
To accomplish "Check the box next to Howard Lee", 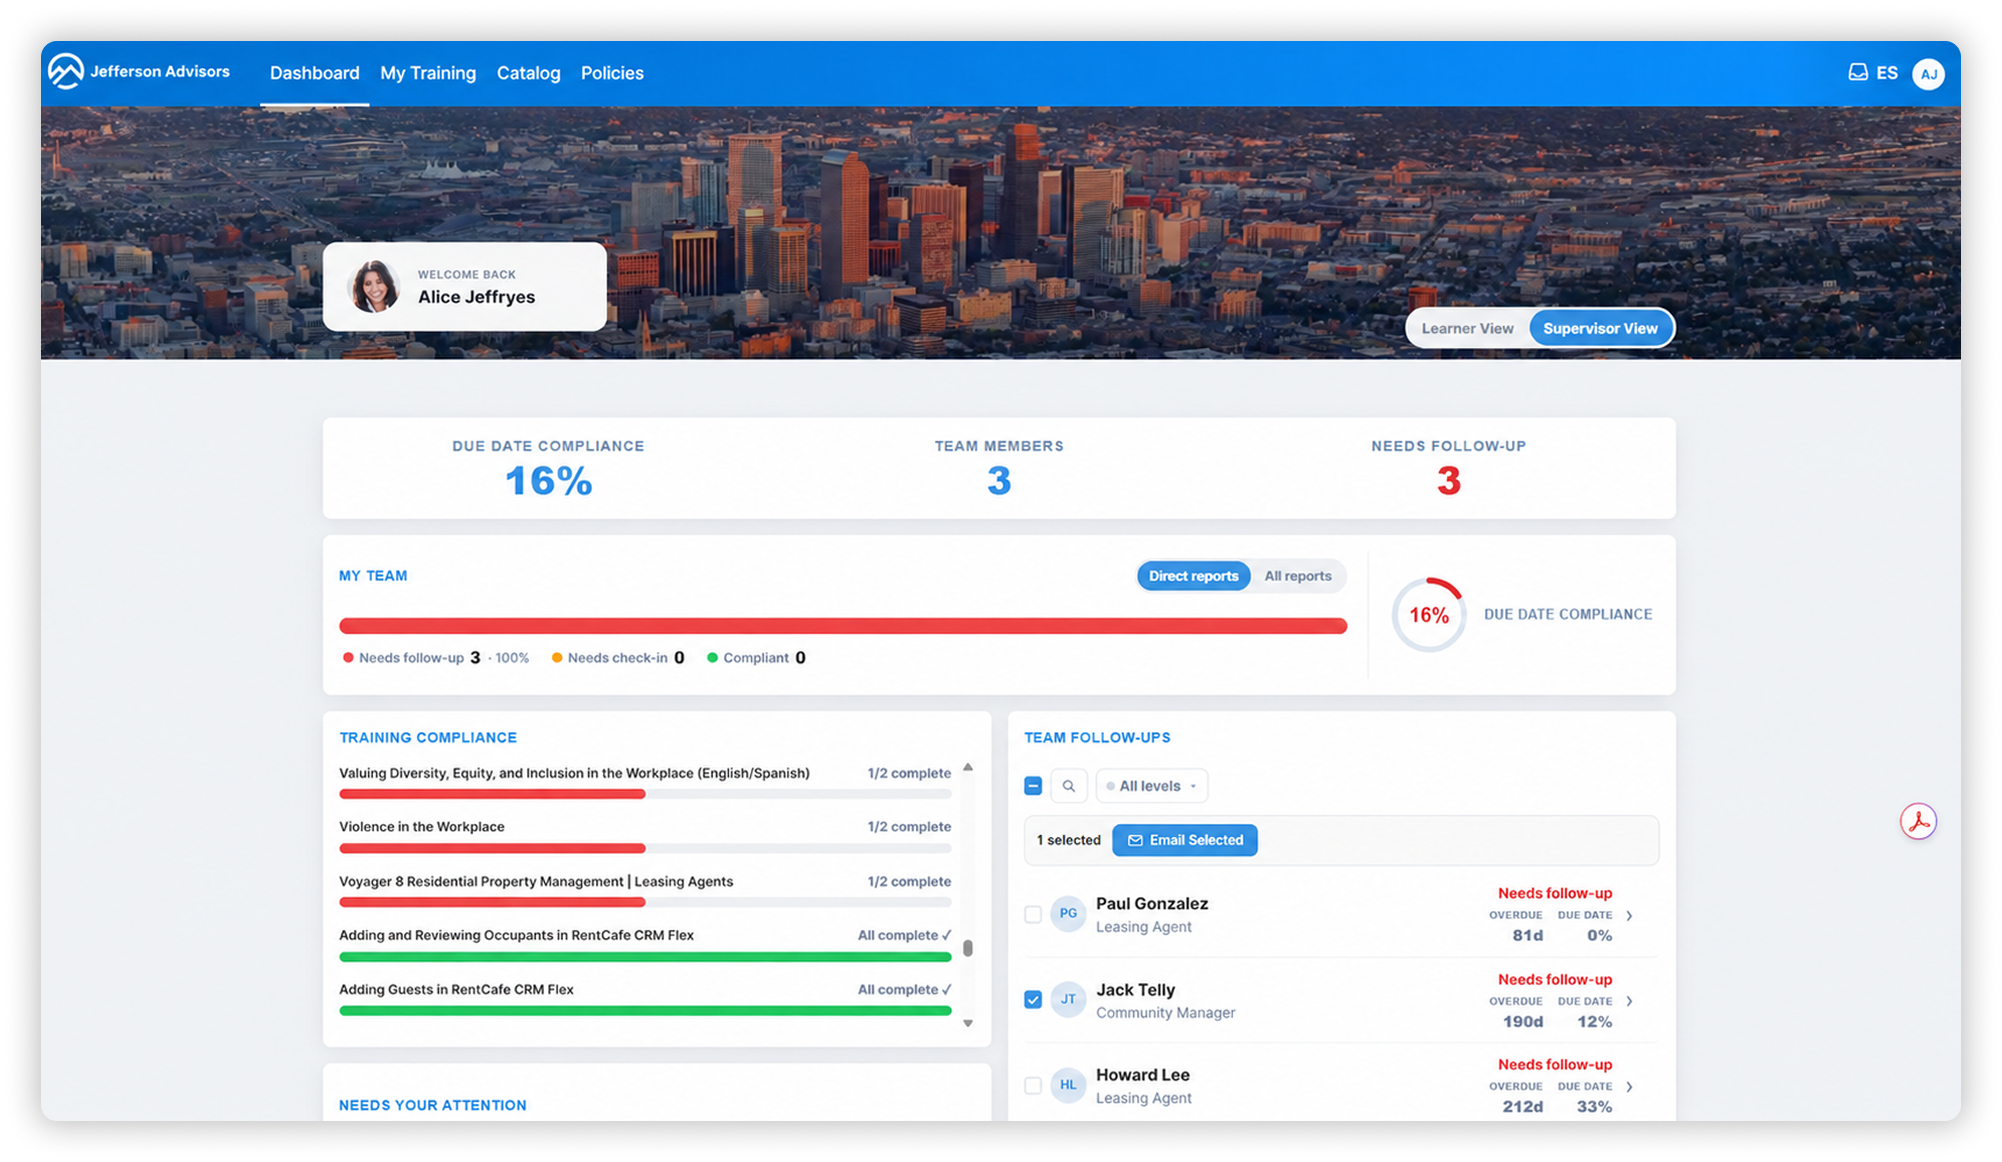I will [1033, 1085].
